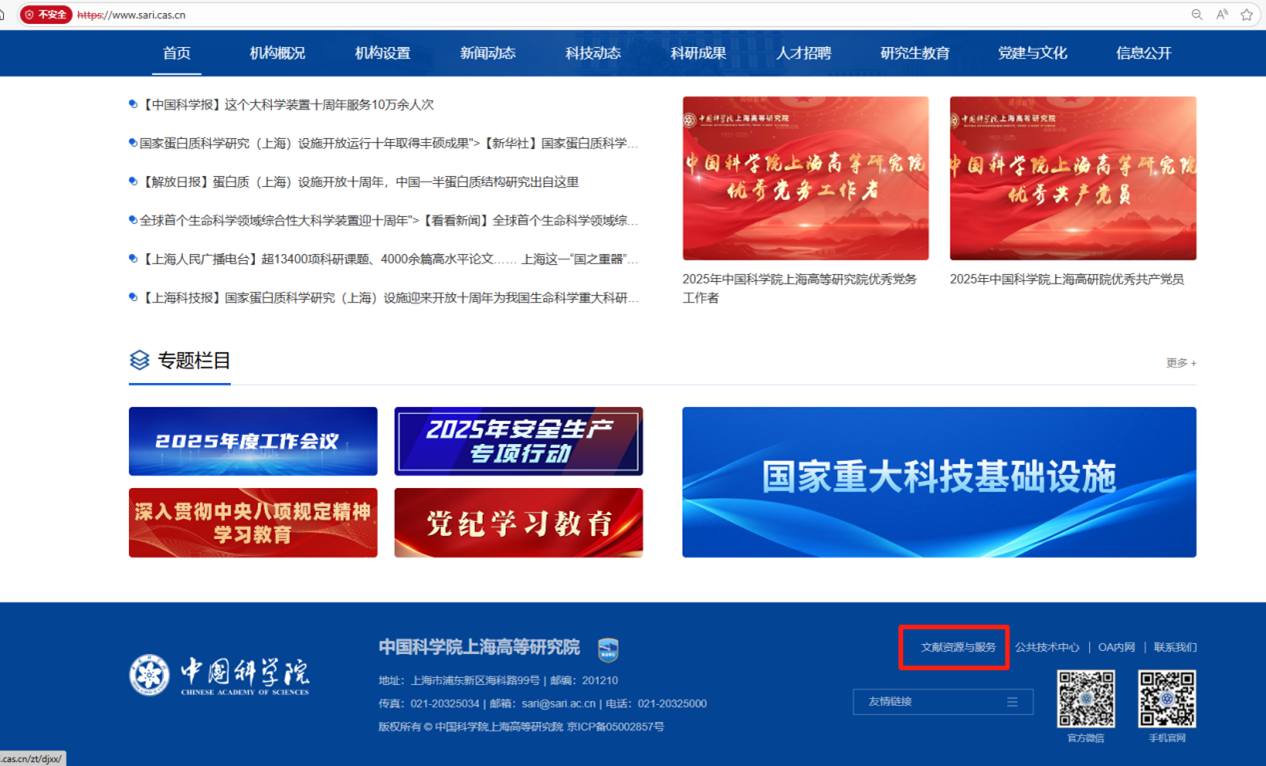Click the read aloud icon in address bar
Screen dimensions: 1266x766
(x=1222, y=15)
